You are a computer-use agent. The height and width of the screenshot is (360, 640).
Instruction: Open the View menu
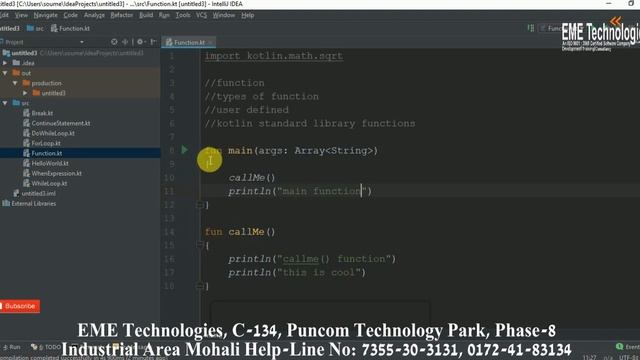[21, 15]
